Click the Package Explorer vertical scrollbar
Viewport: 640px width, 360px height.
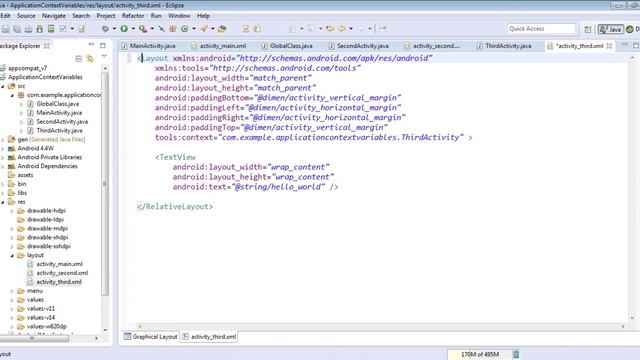click(105, 184)
